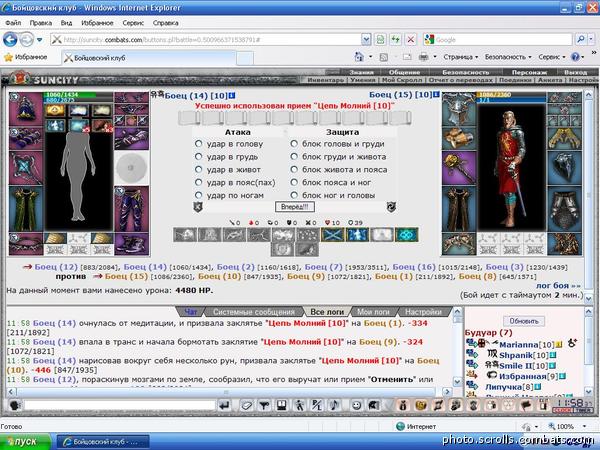
Task: Click in the chat message input field
Action: 120,405
